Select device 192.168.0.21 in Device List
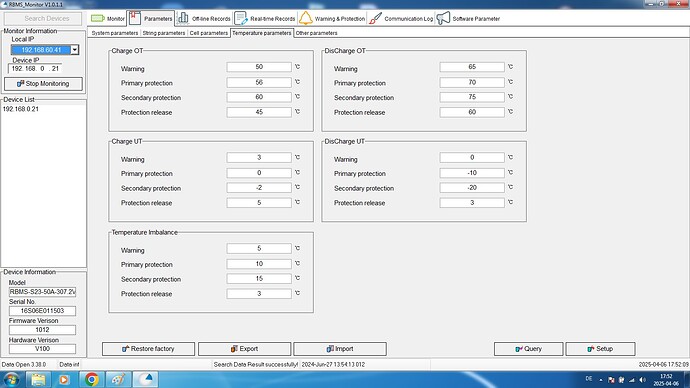This screenshot has height=388, width=690. [x=21, y=109]
